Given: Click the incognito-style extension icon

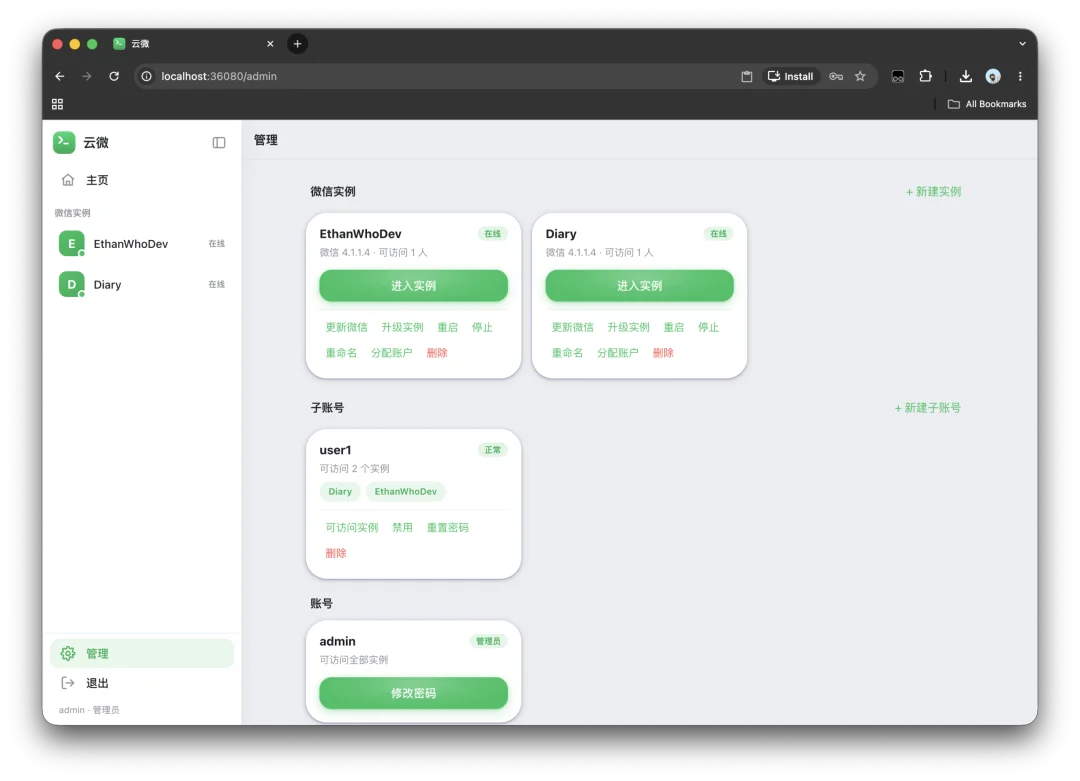Looking at the screenshot, I should point(897,76).
